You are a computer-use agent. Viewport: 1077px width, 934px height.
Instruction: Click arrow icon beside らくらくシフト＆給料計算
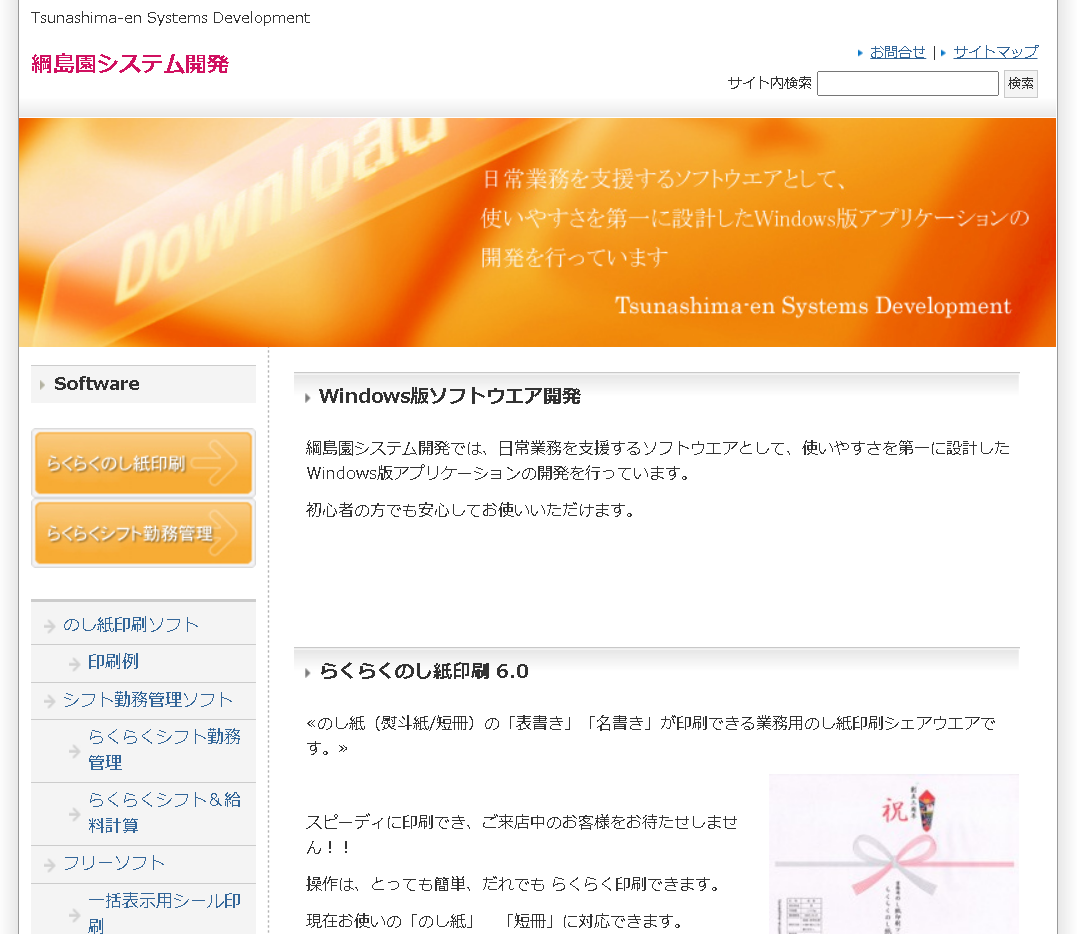pyautogui.click(x=74, y=814)
